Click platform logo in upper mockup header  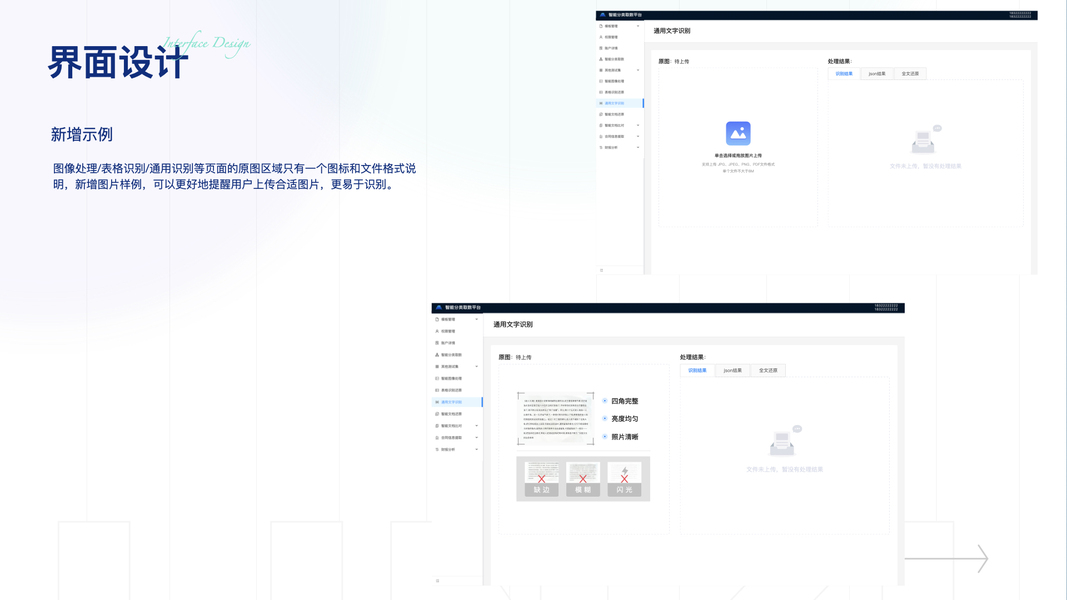(602, 14)
